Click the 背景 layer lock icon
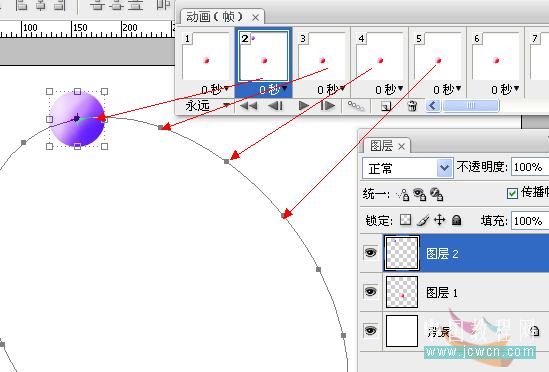The width and height of the screenshot is (549, 372). tap(534, 330)
